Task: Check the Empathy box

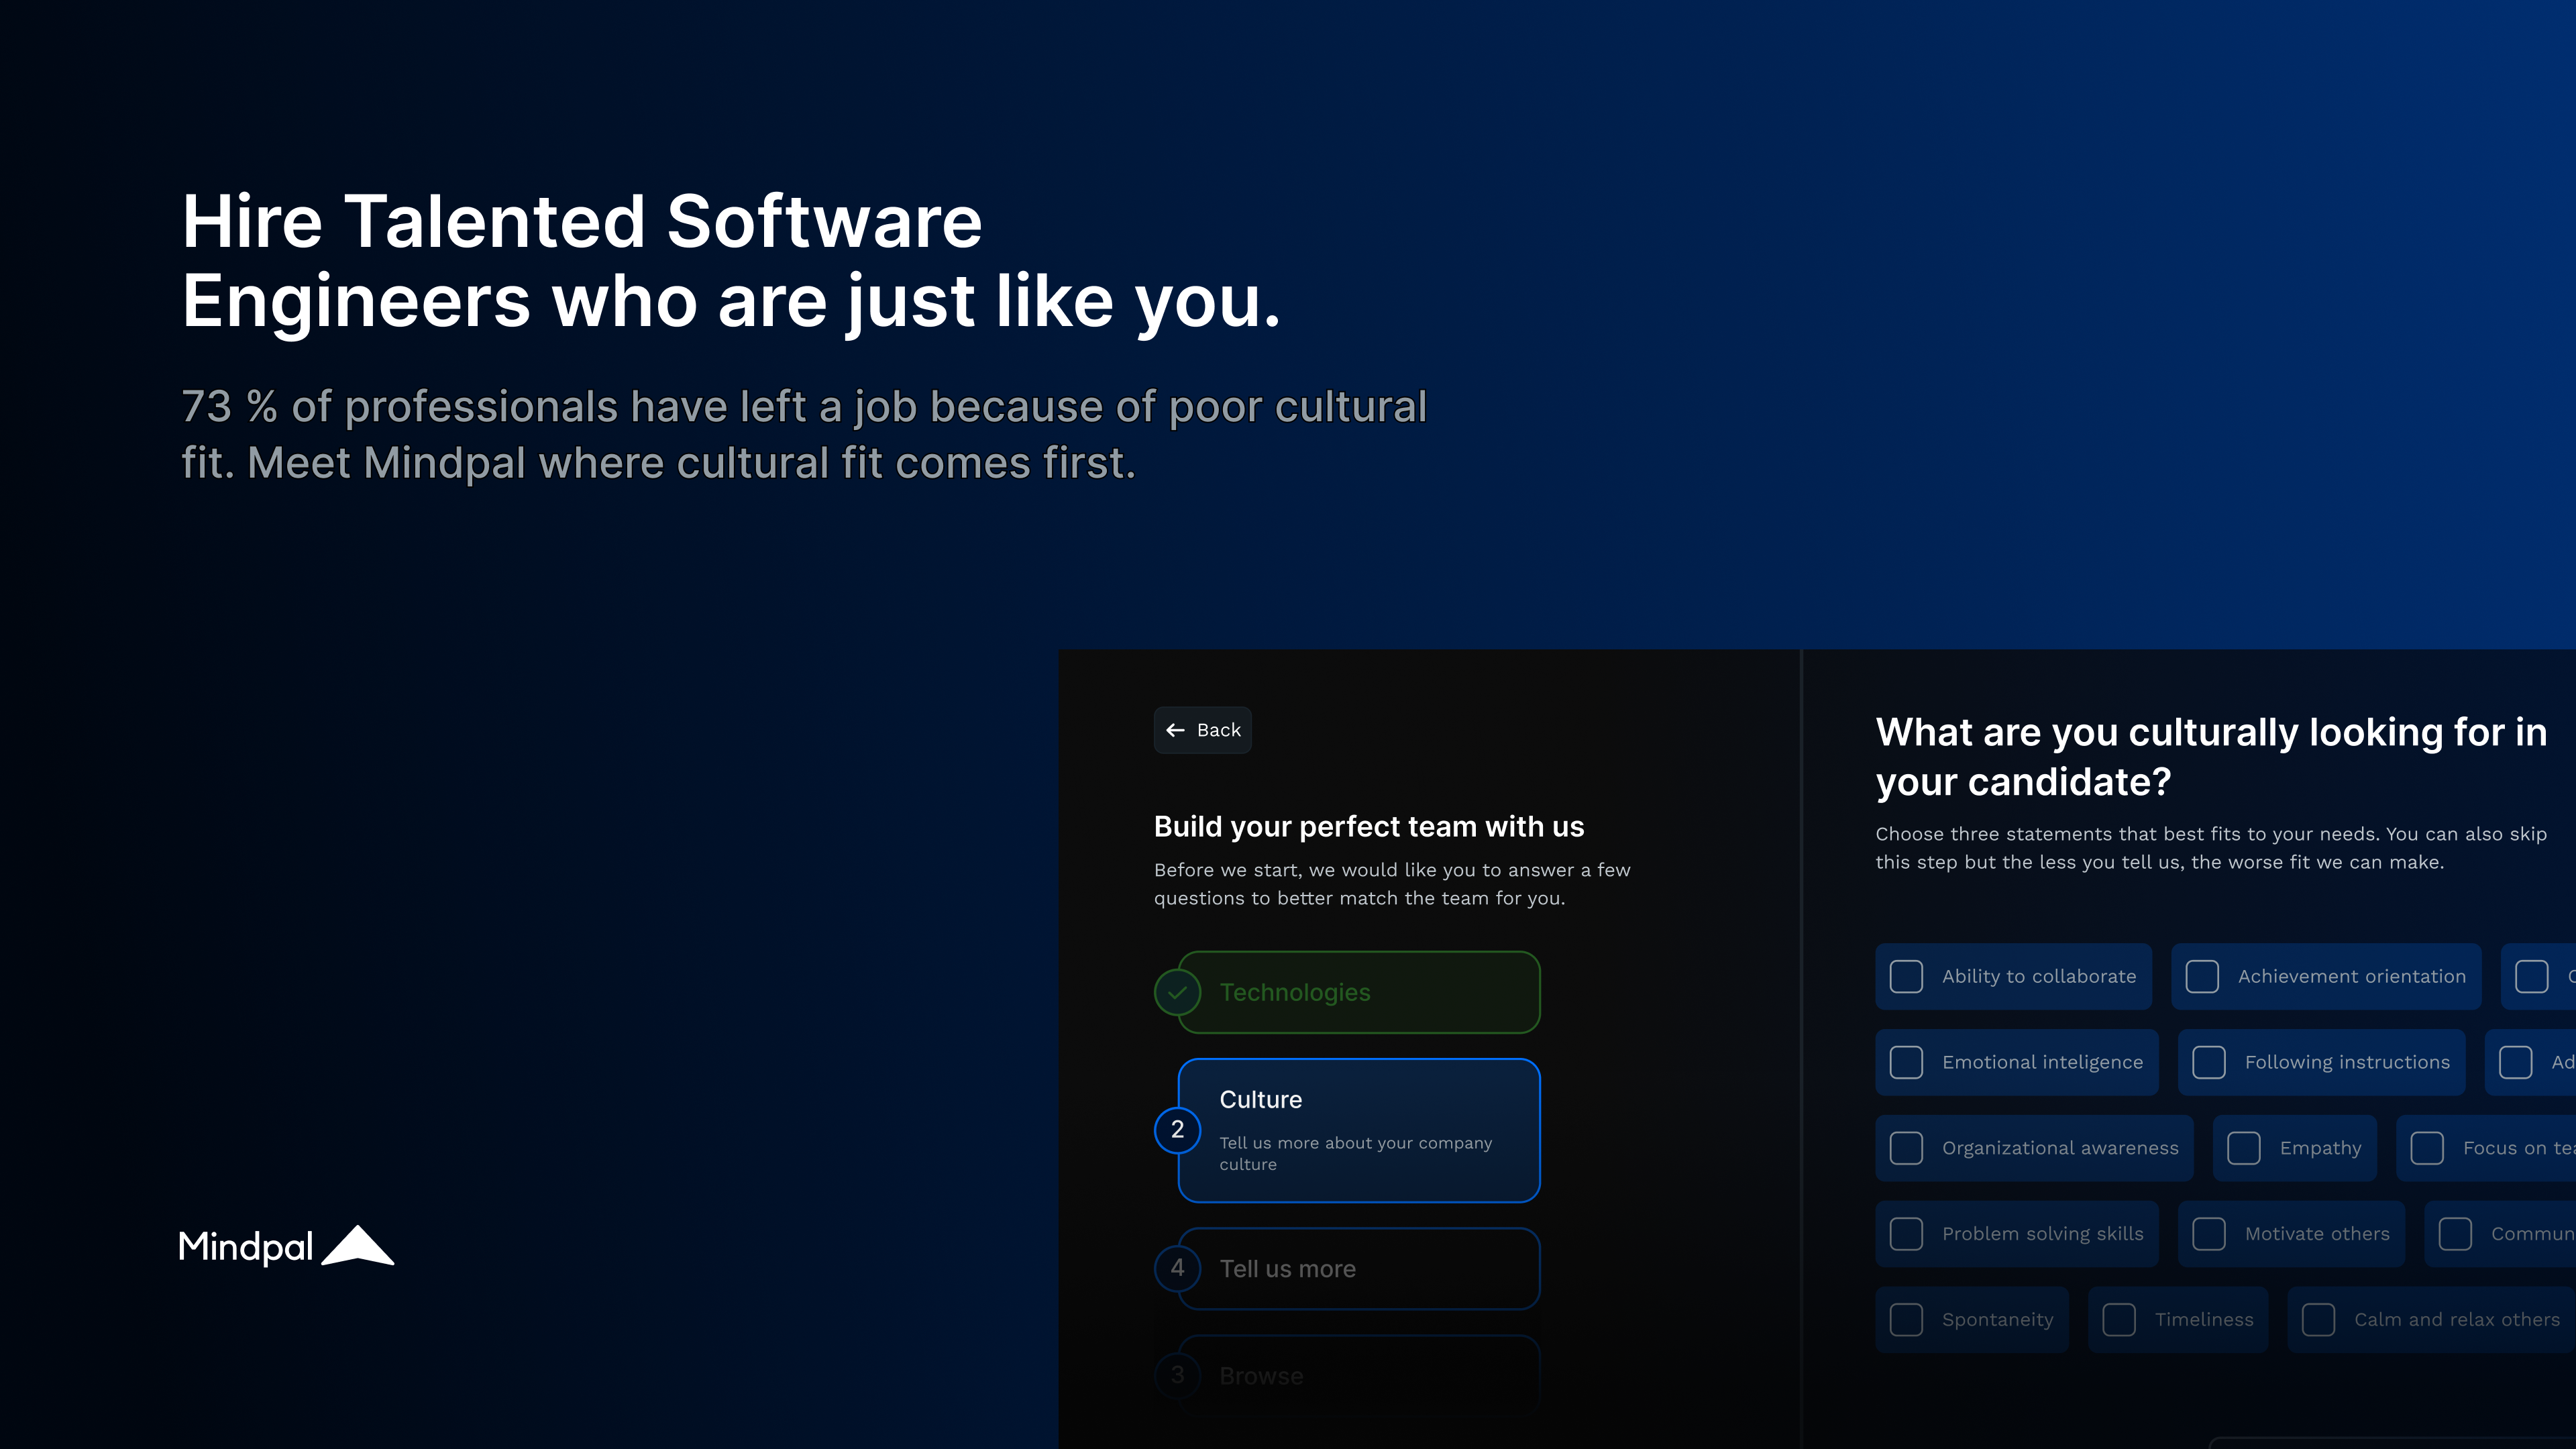Action: pyautogui.click(x=2244, y=1148)
